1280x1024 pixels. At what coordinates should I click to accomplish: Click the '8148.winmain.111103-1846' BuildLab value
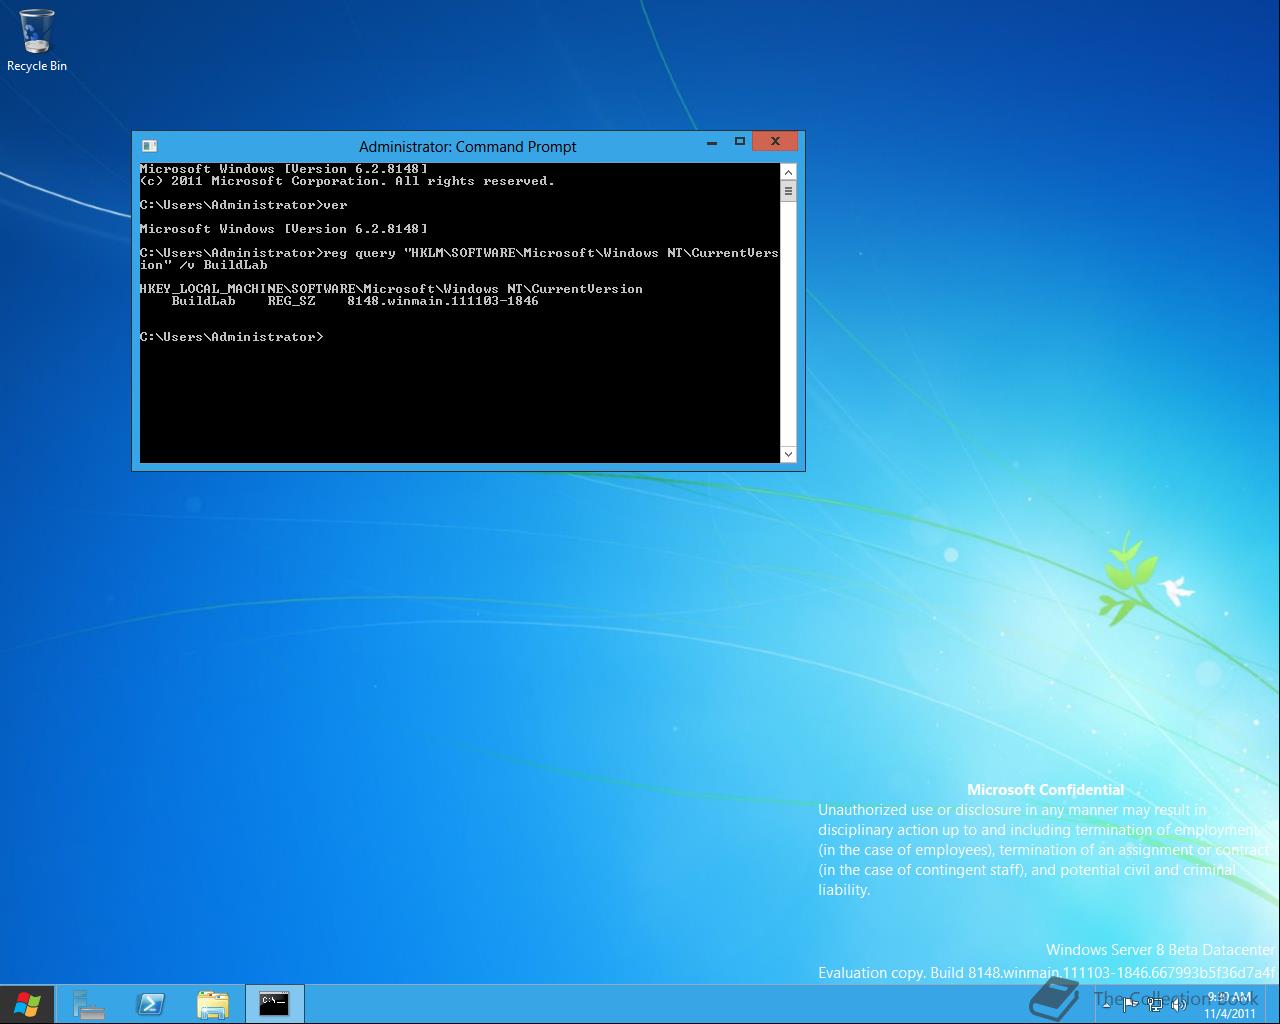443,301
